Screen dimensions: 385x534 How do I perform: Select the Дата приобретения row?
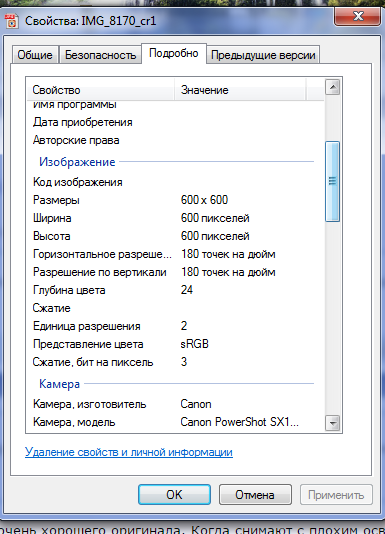coord(175,122)
